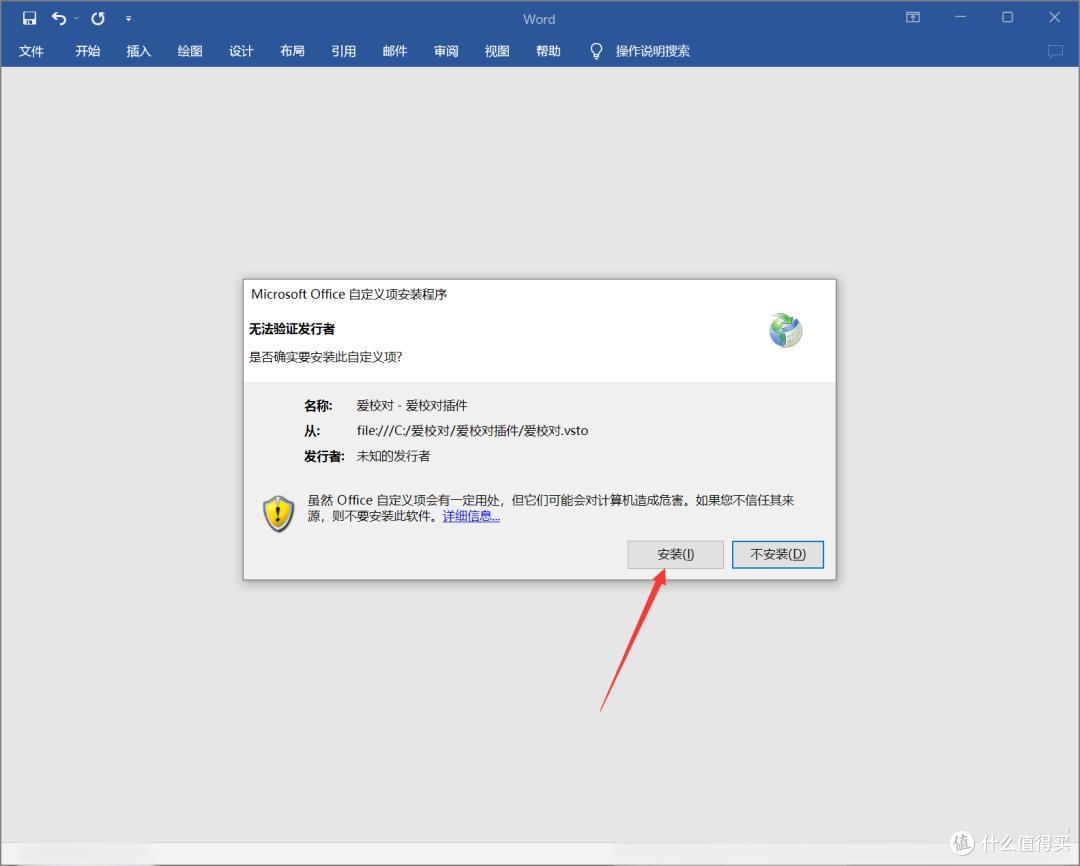This screenshot has height=866, width=1080.
Task: Click the 安装(I) button
Action: click(x=675, y=555)
